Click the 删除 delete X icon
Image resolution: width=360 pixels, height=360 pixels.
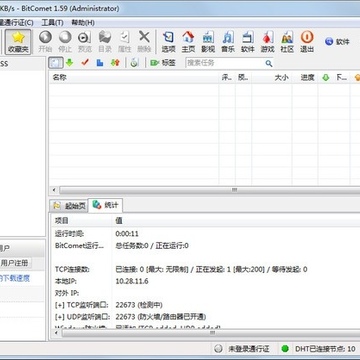tap(144, 42)
